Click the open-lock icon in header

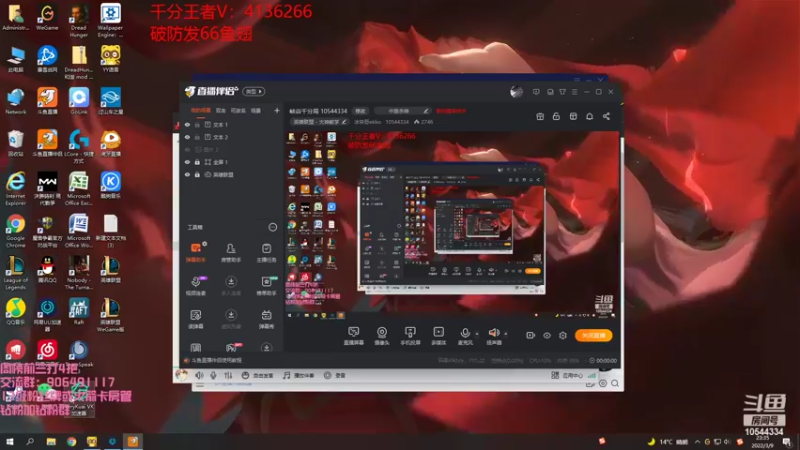556,116
